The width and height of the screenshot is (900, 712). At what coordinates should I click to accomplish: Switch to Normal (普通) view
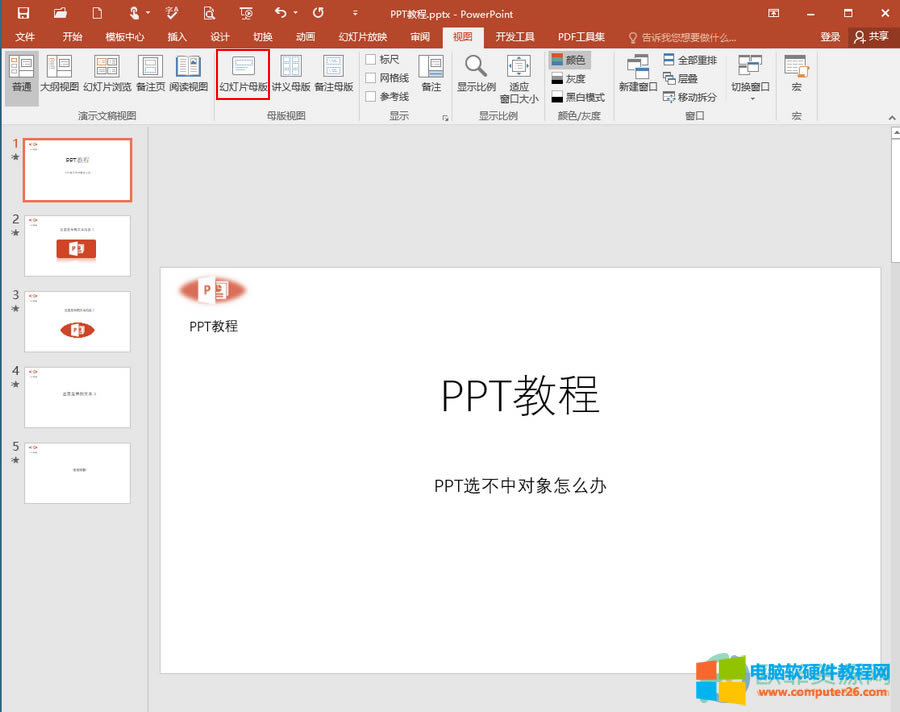(20, 75)
